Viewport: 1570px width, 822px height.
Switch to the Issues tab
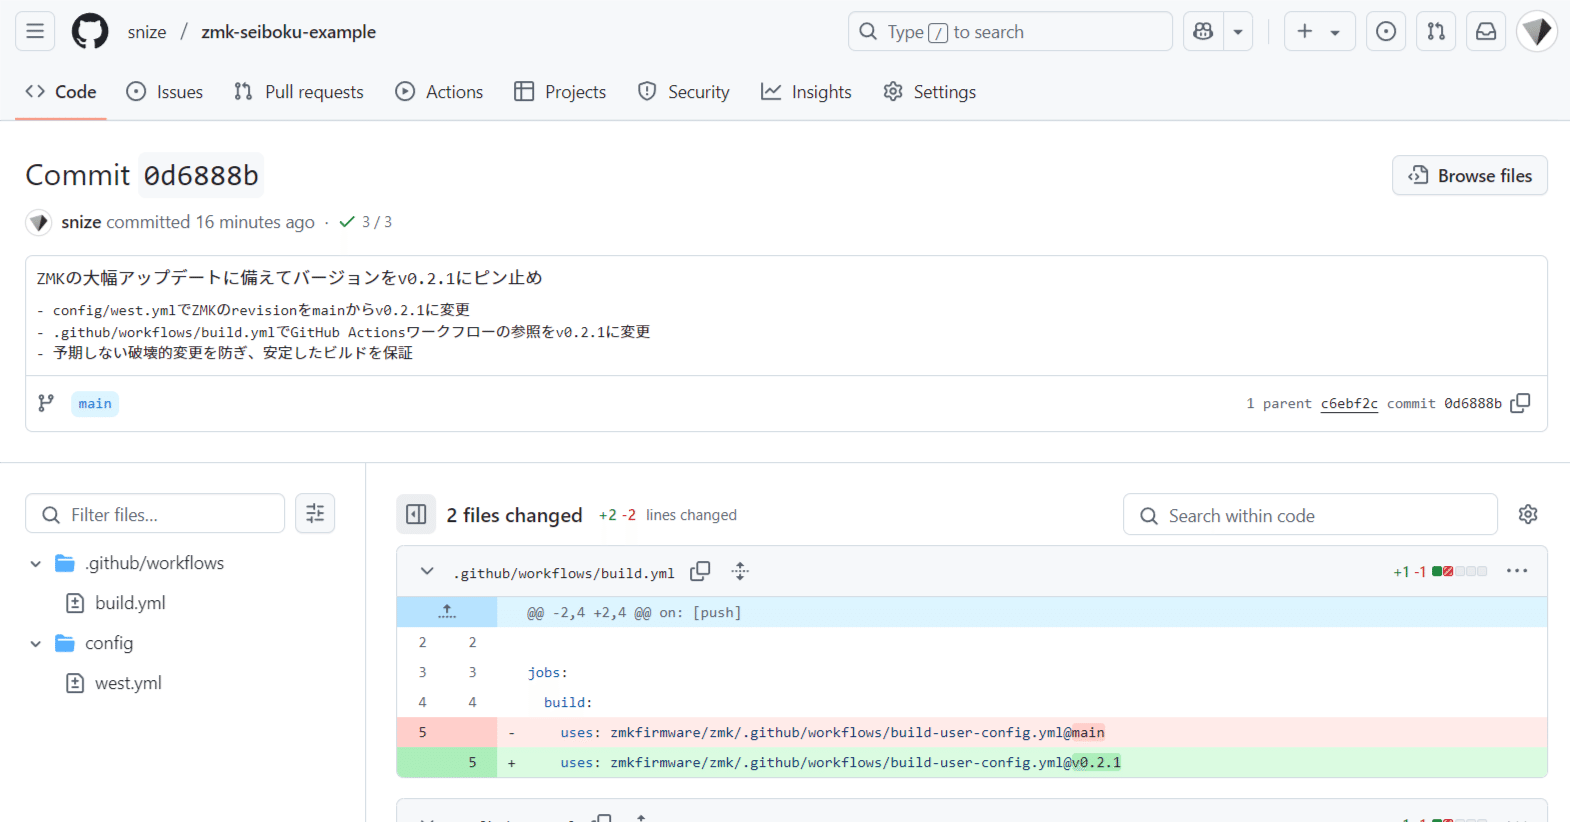coord(165,92)
